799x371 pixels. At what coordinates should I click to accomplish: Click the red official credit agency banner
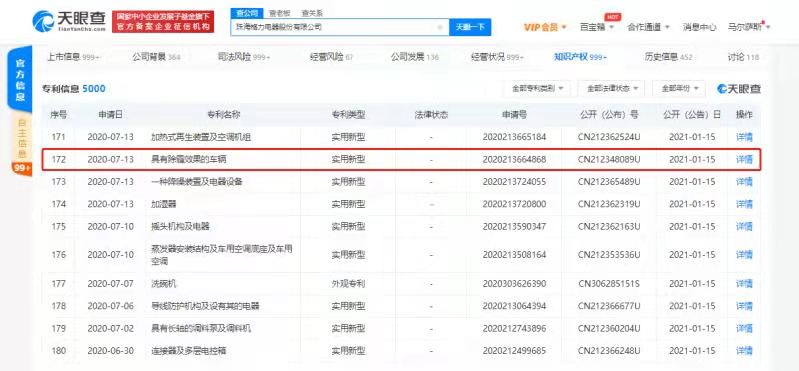pyautogui.click(x=163, y=21)
